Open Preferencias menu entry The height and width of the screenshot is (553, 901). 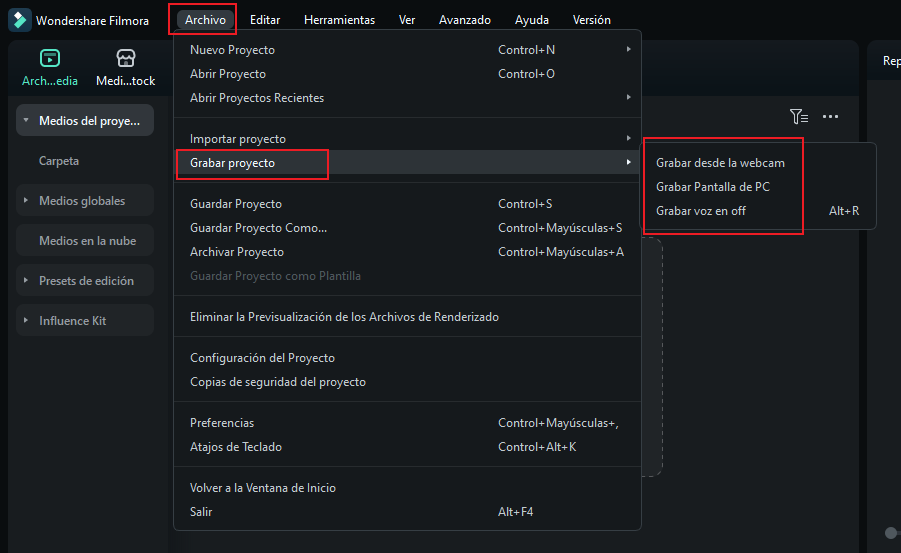coord(407,423)
